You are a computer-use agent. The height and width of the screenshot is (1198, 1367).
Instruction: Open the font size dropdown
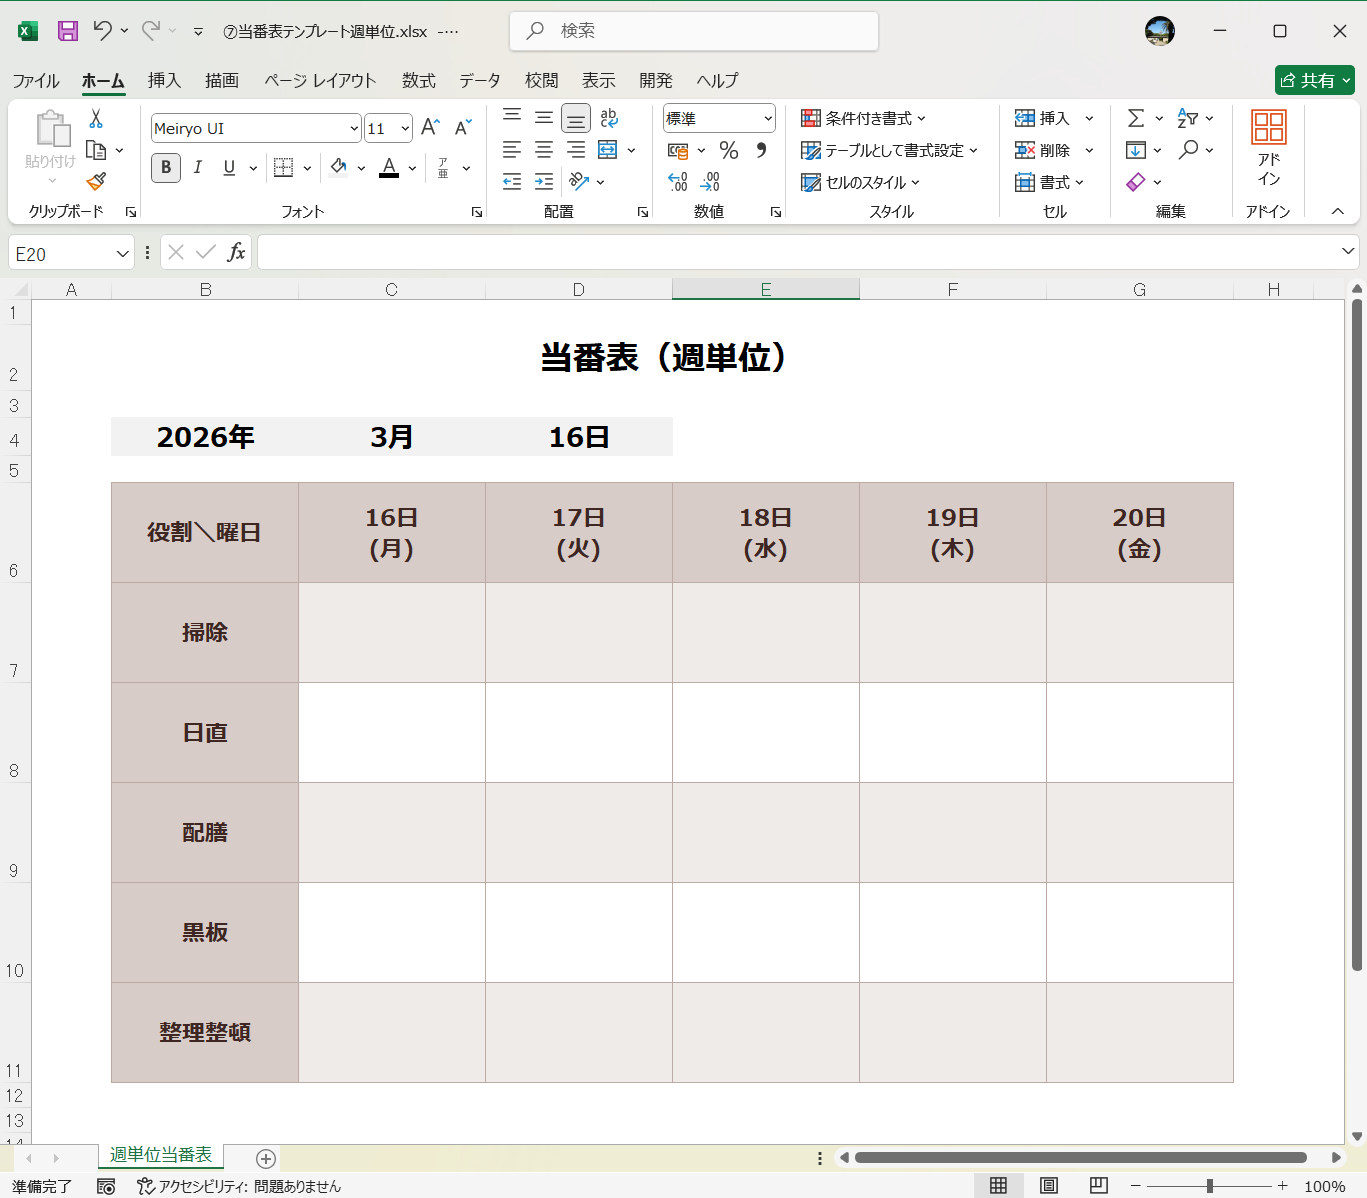pyautogui.click(x=403, y=127)
